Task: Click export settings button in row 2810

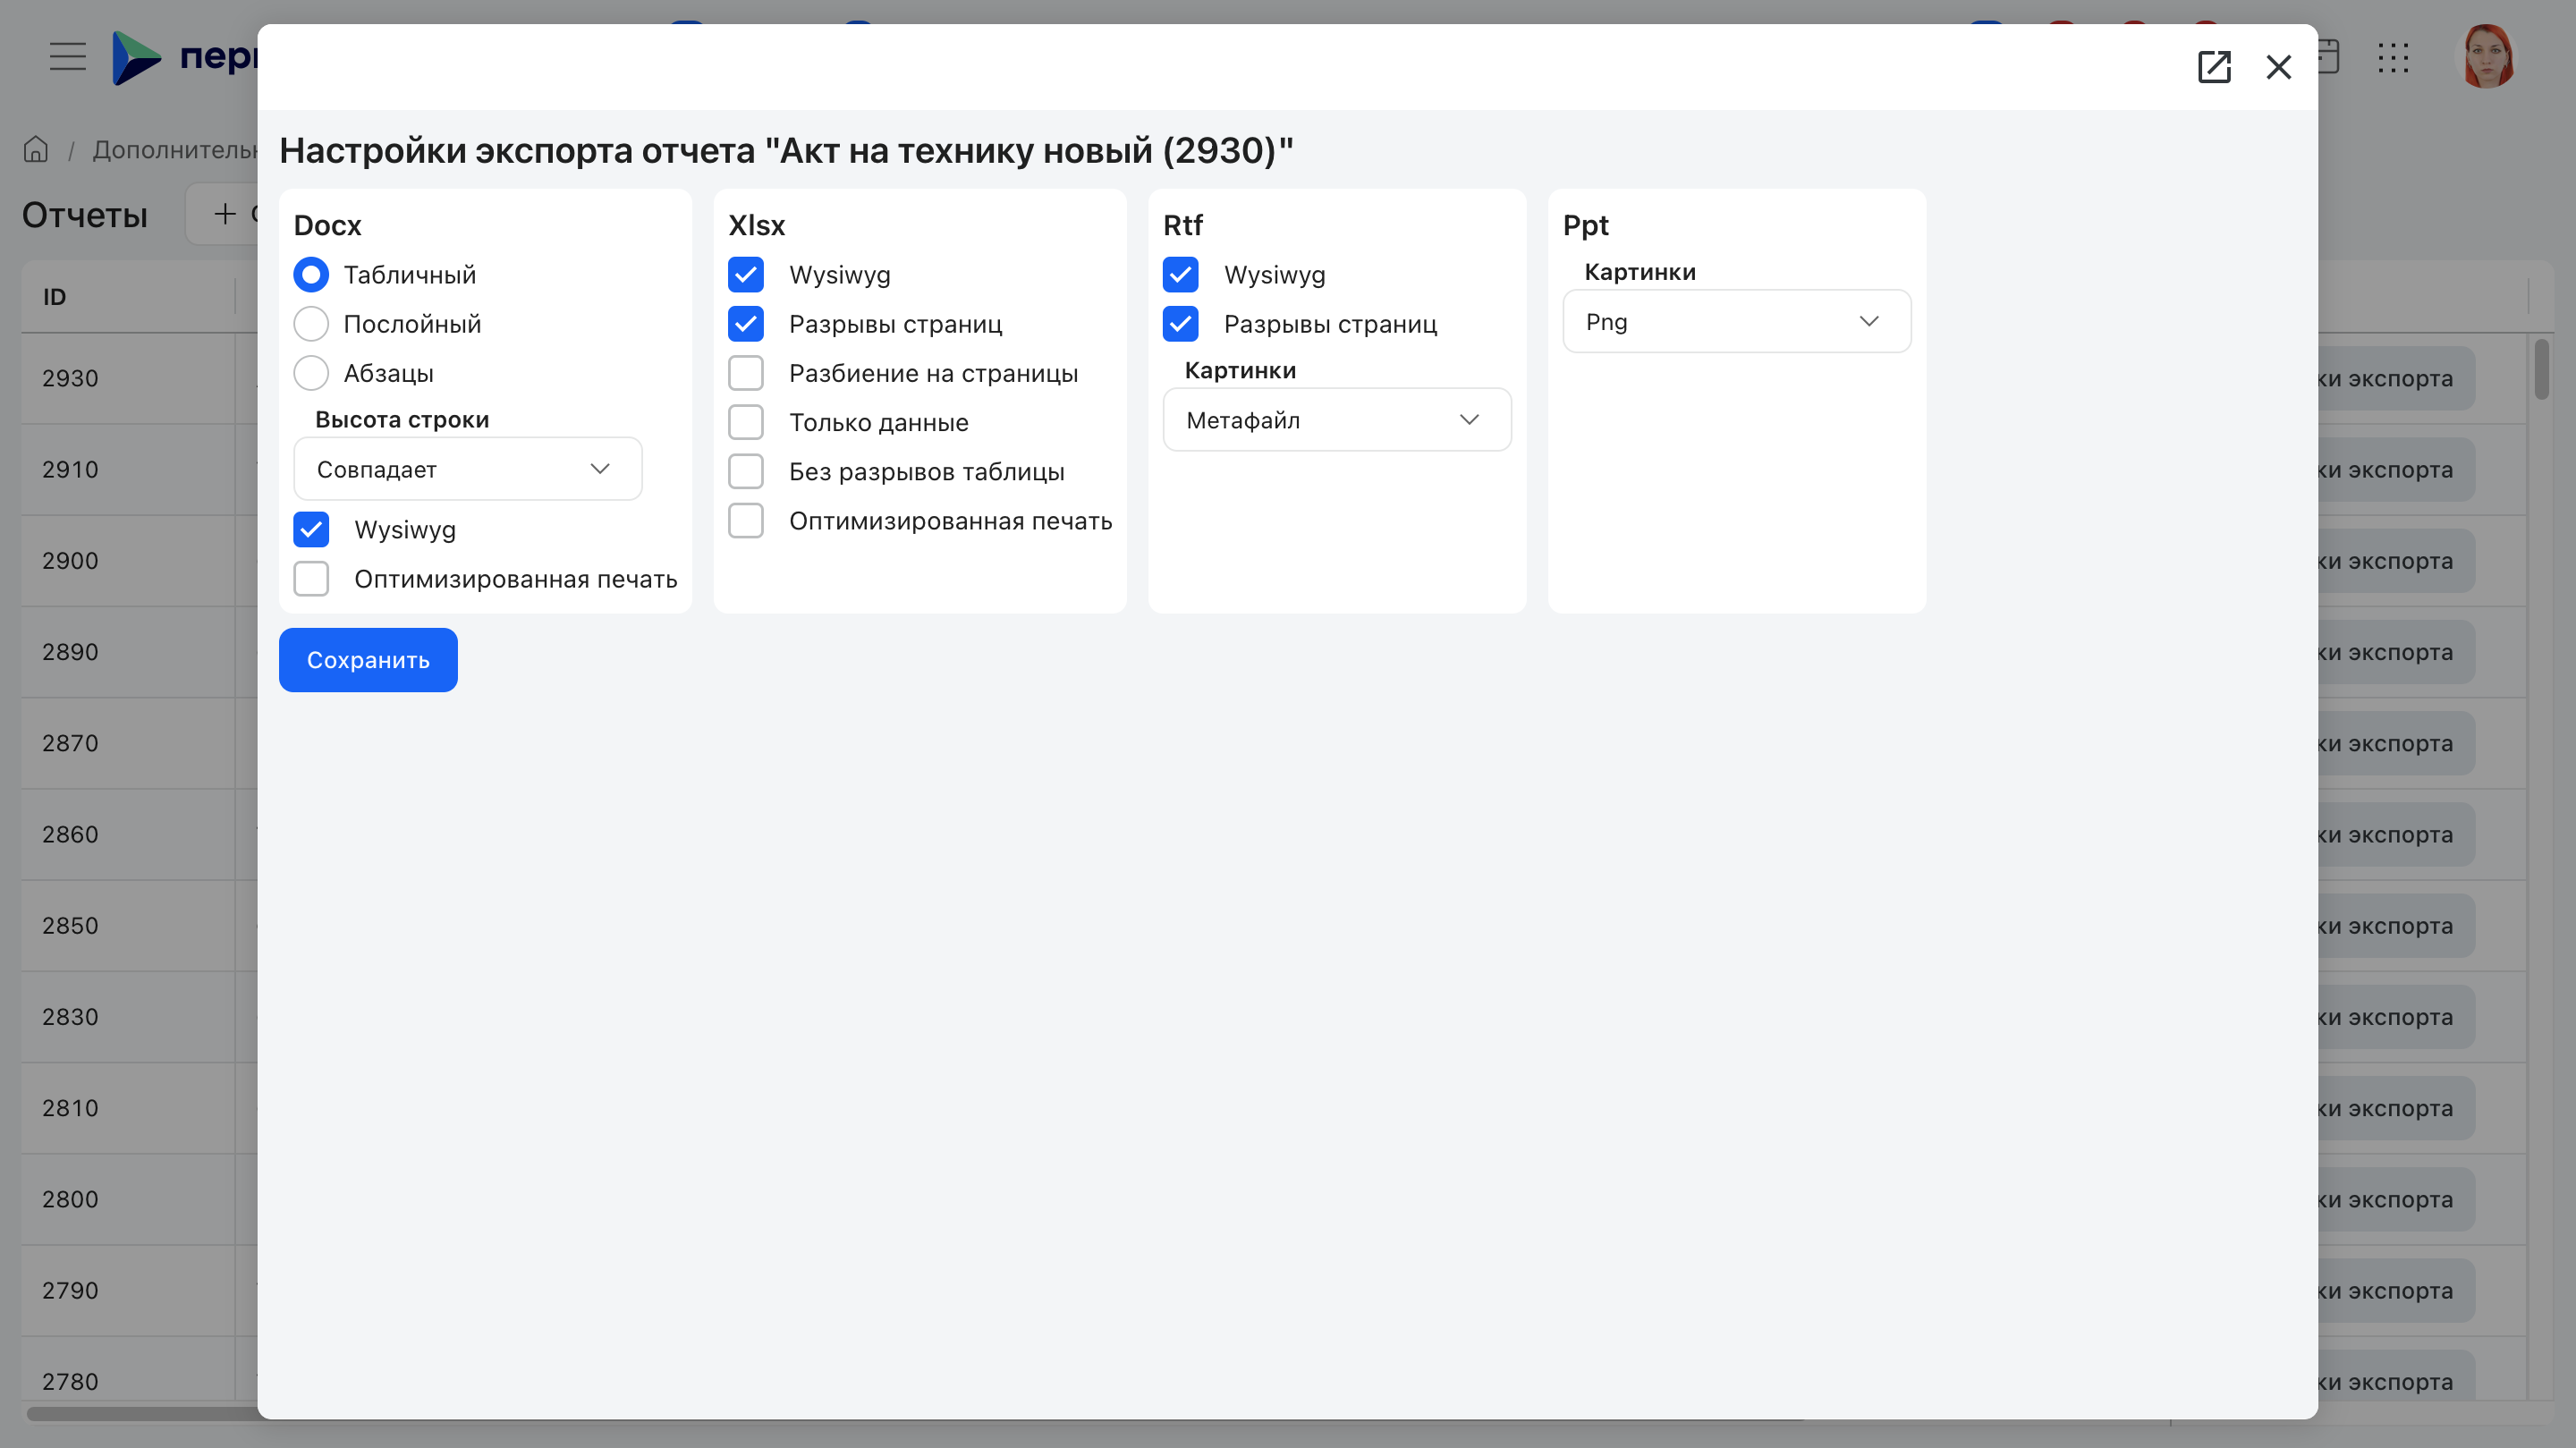Action: (x=2395, y=1108)
